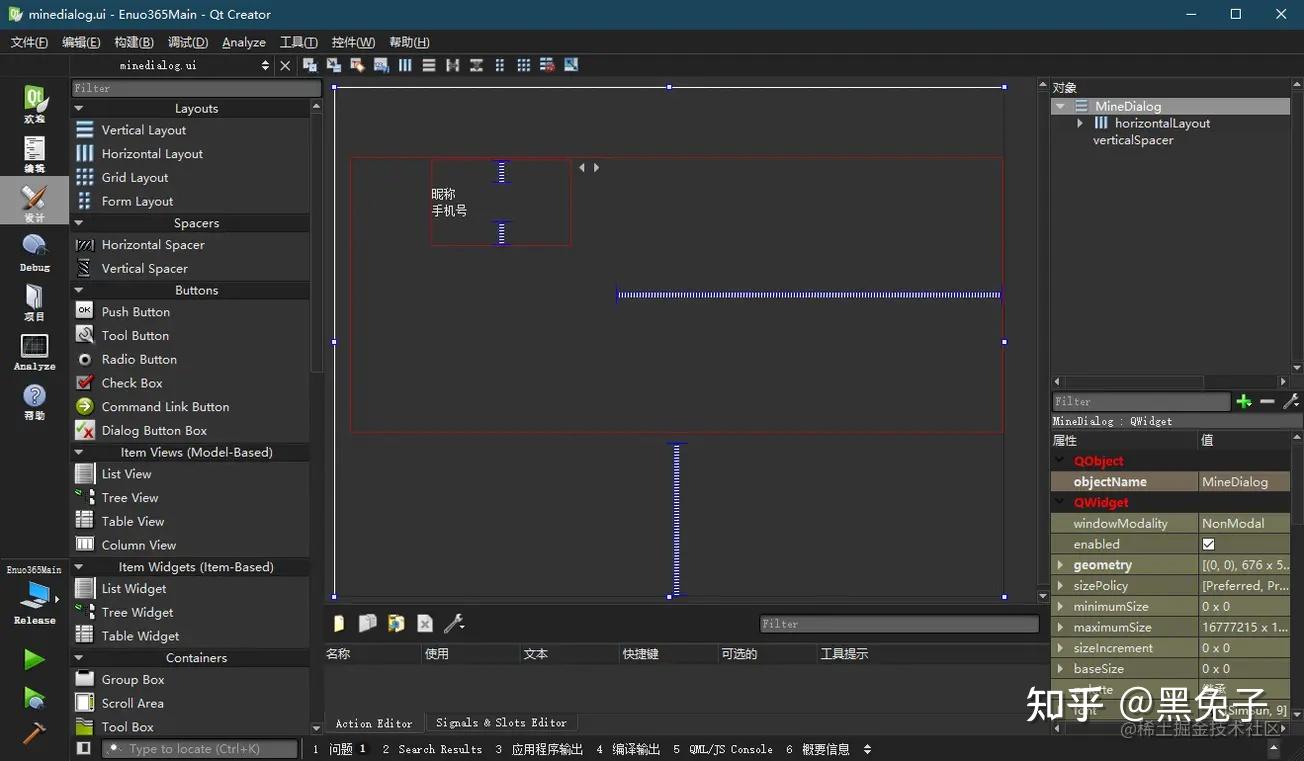Image resolution: width=1304 pixels, height=761 pixels.
Task: Click the Lay Out in a Grid icon
Action: point(524,65)
